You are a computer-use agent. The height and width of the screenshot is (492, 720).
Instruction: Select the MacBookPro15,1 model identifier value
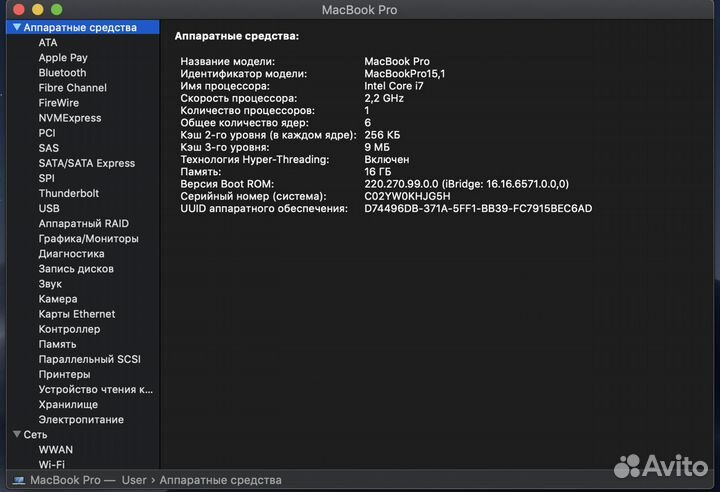click(x=405, y=74)
